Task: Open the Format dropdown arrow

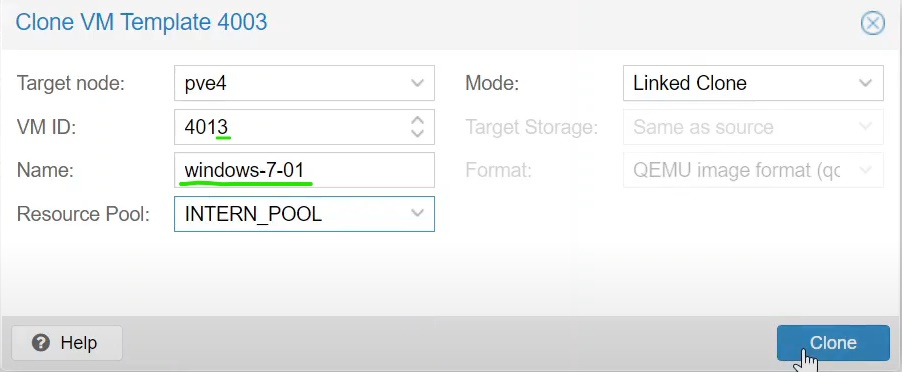Action: 866,170
